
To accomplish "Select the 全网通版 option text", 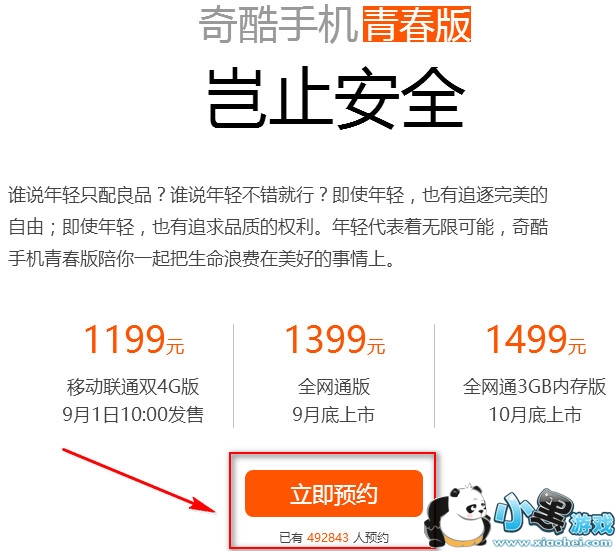I will click(x=334, y=387).
